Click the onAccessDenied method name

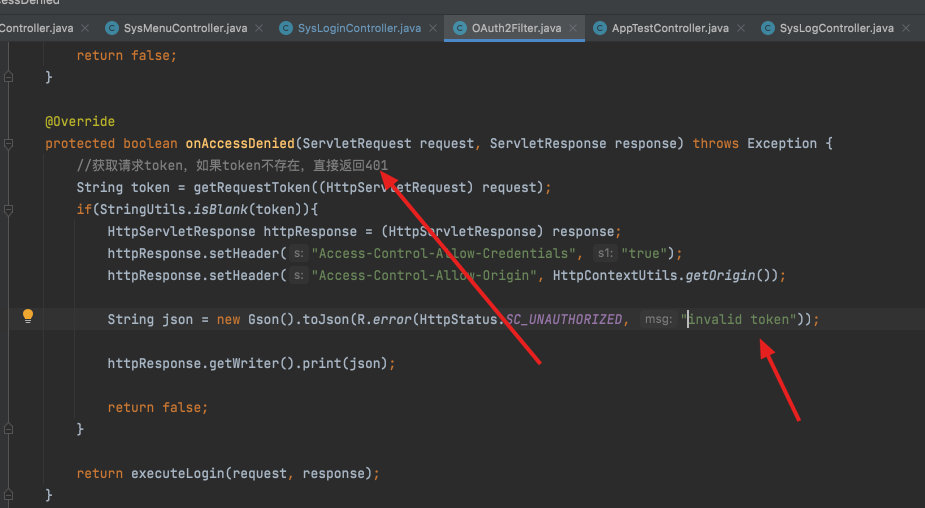[x=240, y=143]
